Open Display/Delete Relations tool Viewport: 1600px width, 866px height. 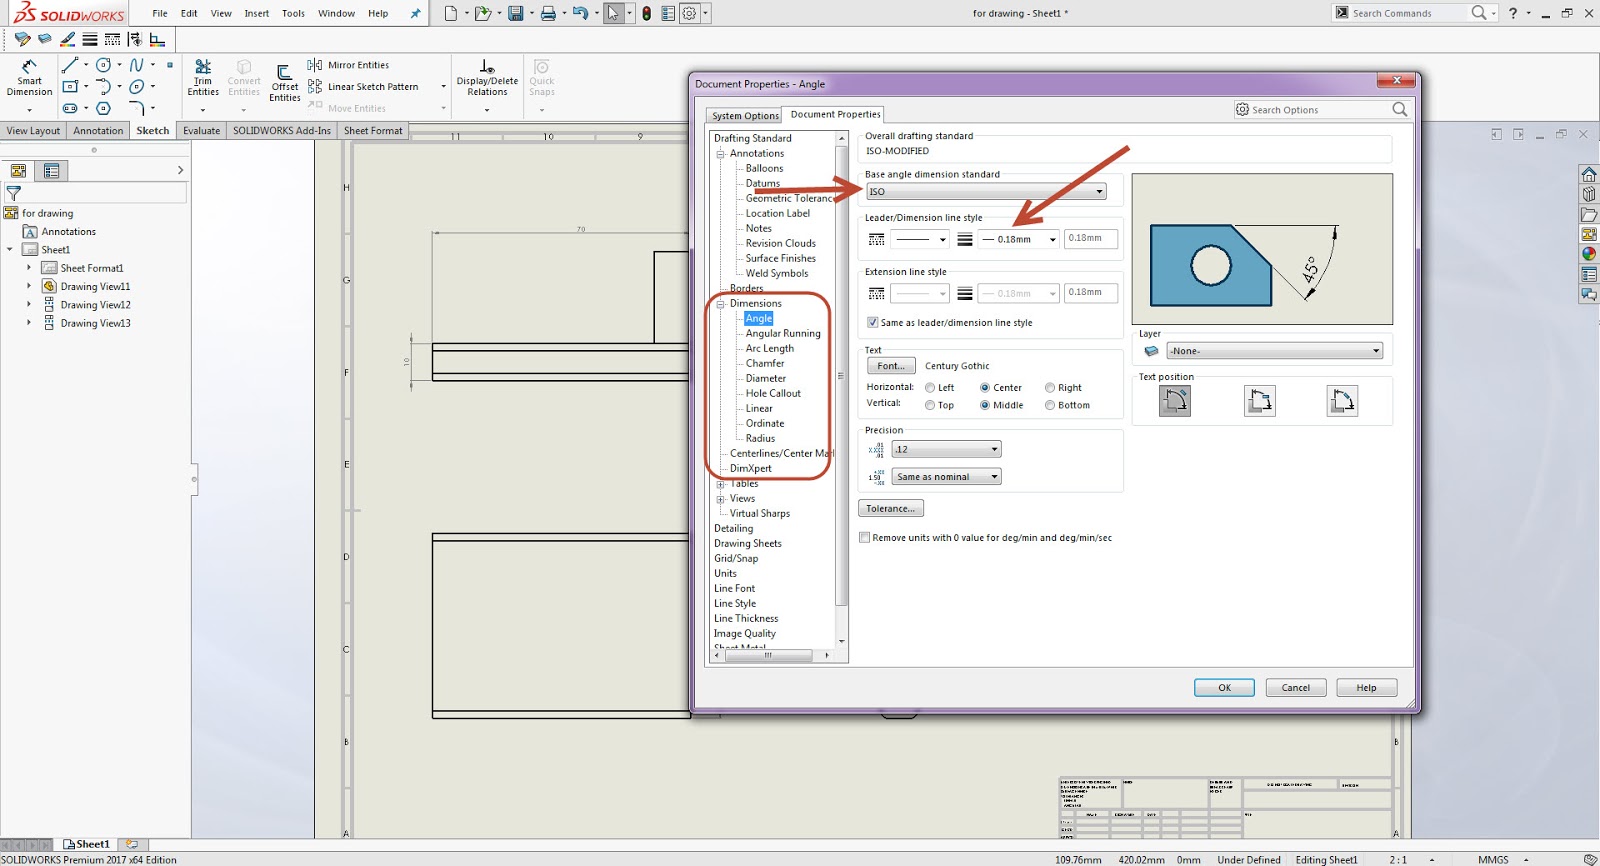487,78
